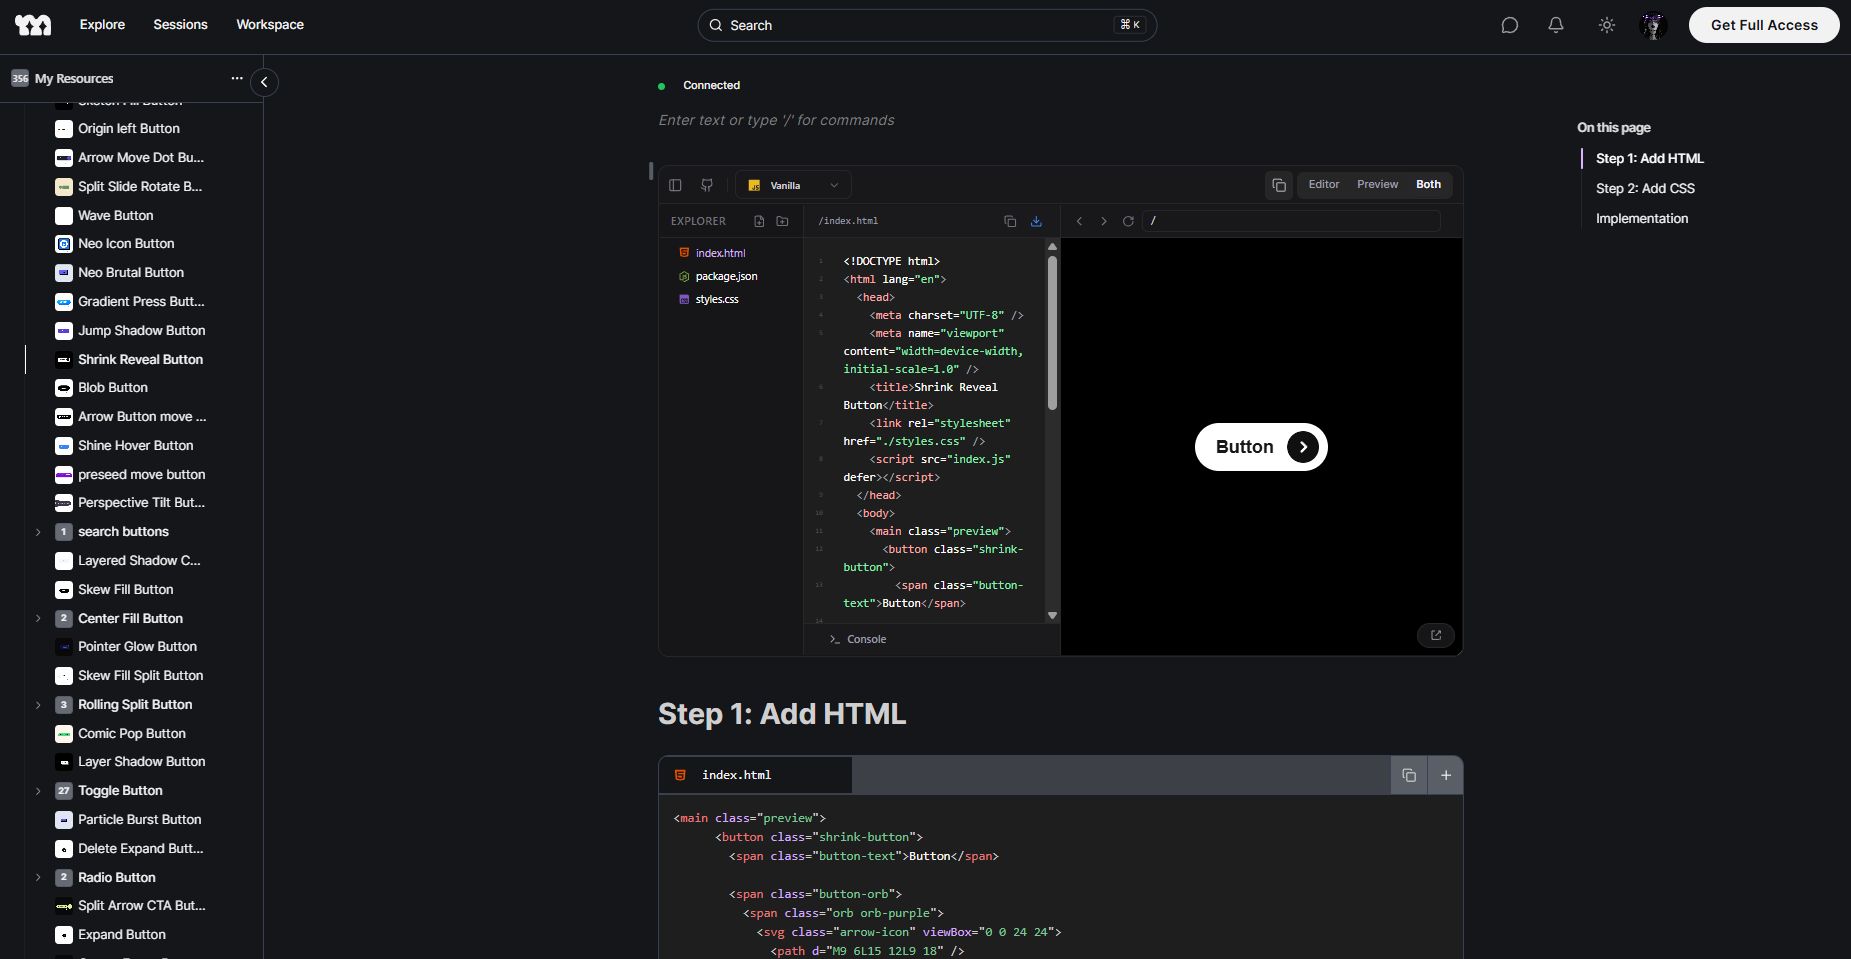Copy the sandbox using top copy icon
The image size is (1851, 959).
tap(1279, 185)
